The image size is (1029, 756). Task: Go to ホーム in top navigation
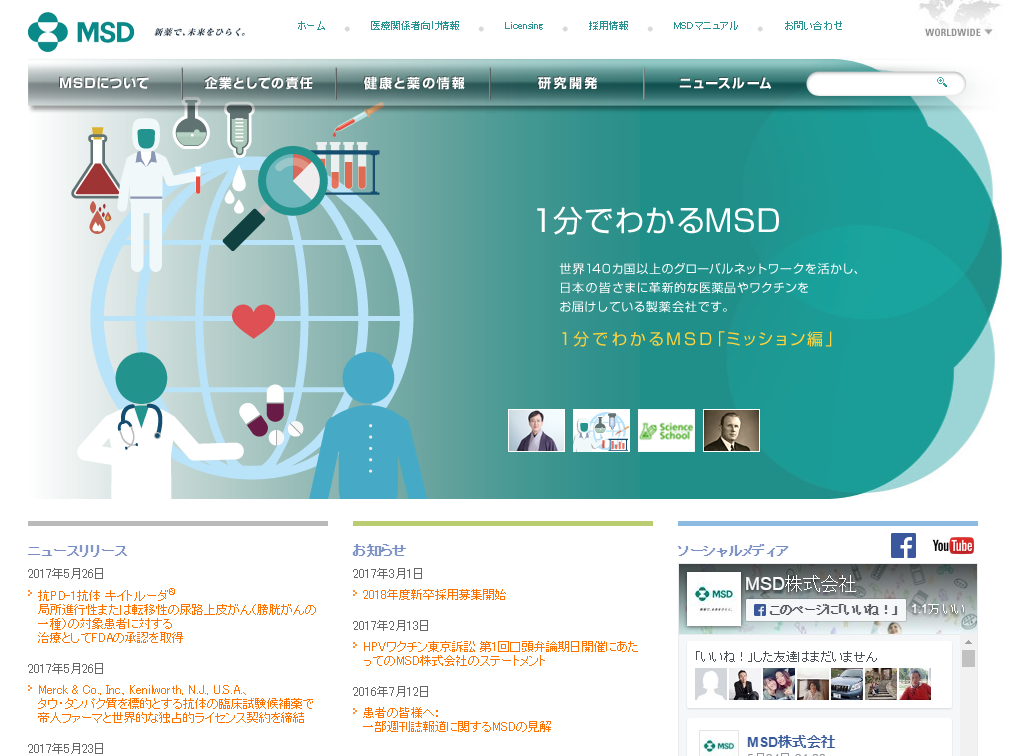click(311, 26)
